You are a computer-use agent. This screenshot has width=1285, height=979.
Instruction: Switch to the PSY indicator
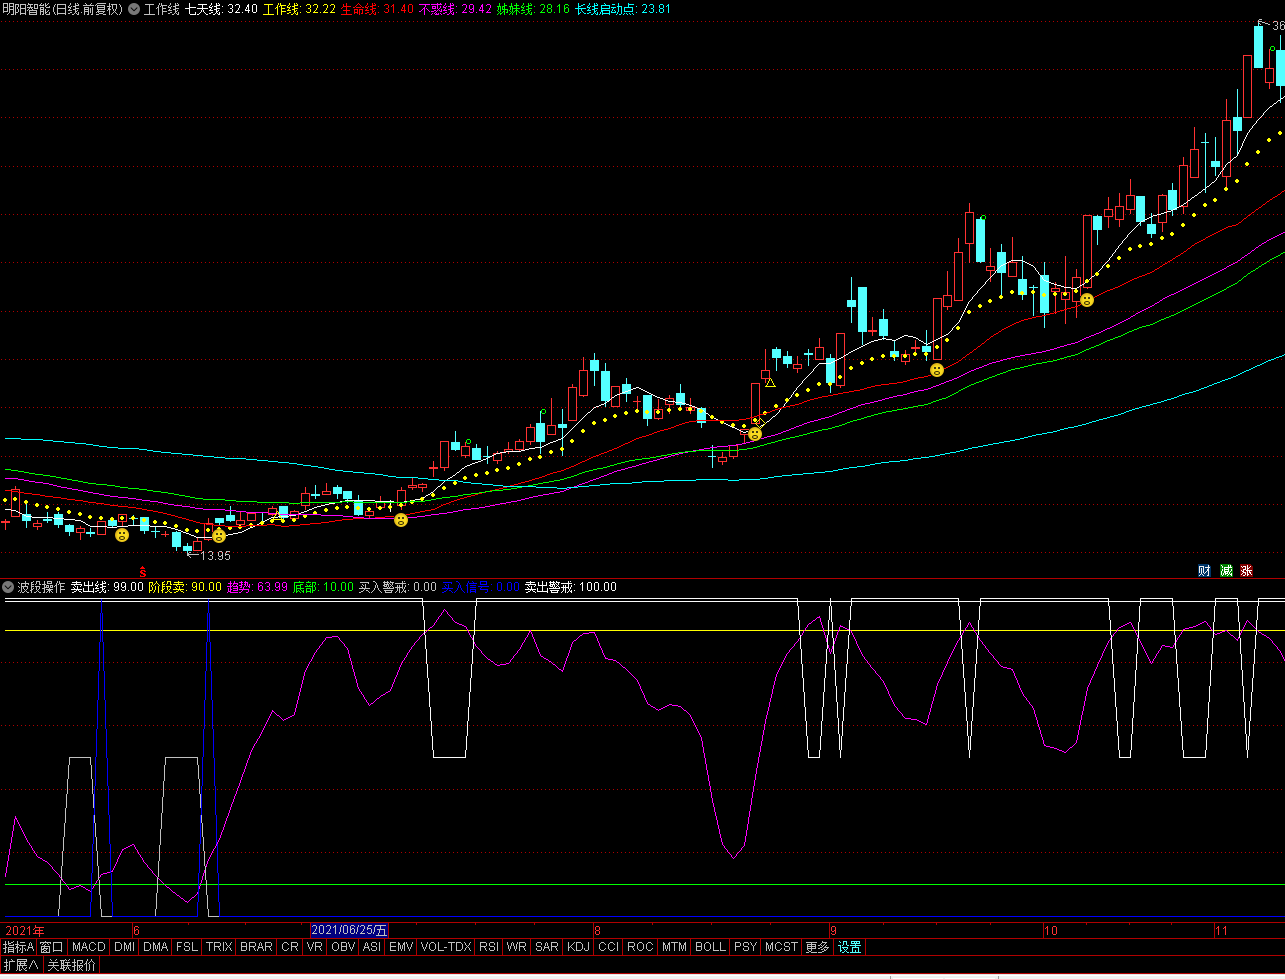coord(745,947)
